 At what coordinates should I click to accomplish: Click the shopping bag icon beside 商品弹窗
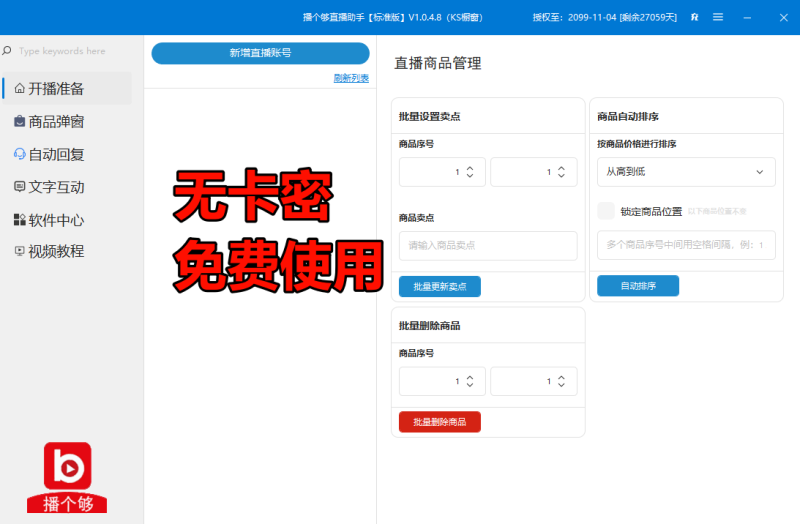tap(19, 121)
